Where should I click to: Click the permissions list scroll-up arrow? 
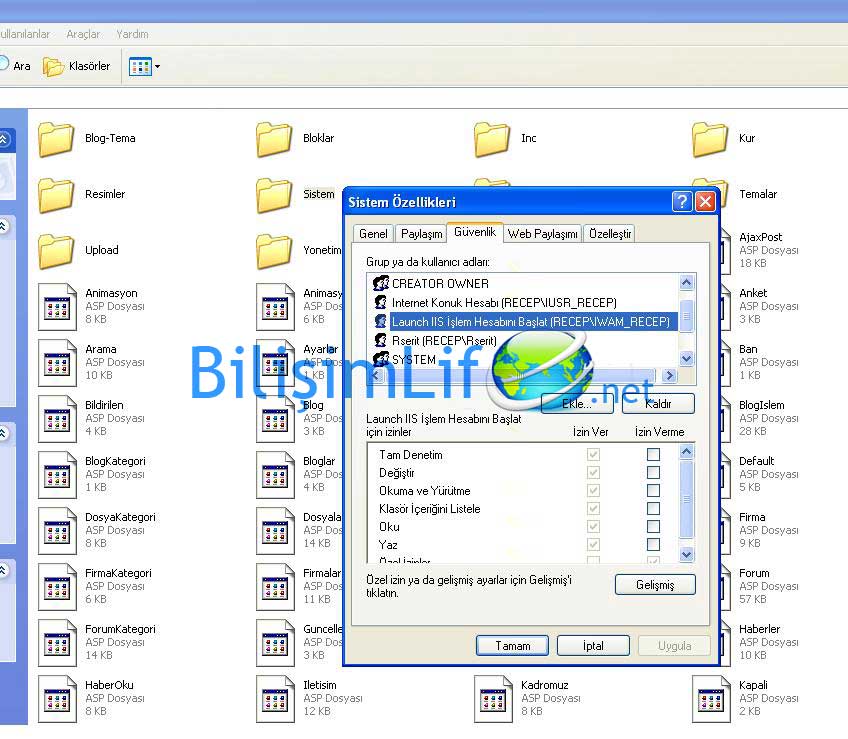(686, 451)
